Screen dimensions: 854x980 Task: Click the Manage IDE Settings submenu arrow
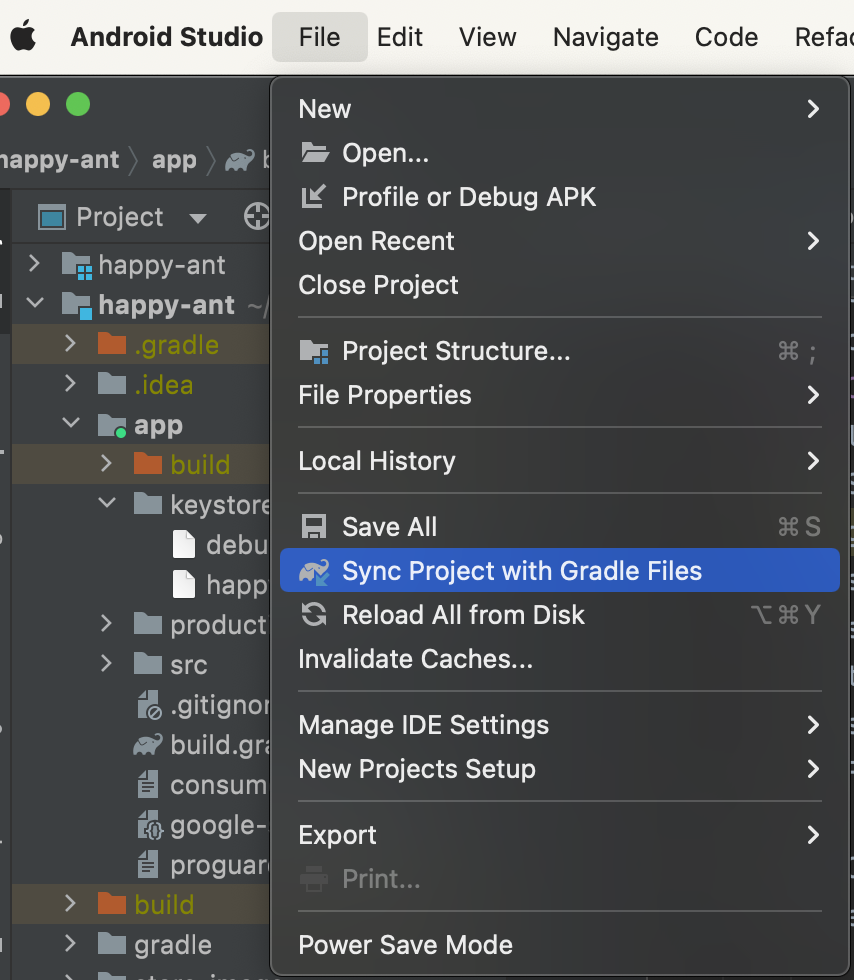coord(813,725)
